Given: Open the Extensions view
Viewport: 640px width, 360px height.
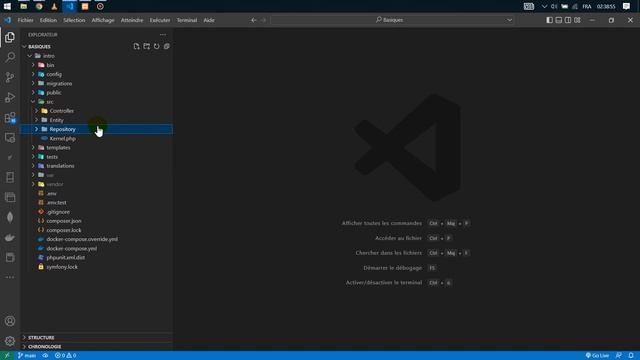Looking at the screenshot, I should pos(10,118).
